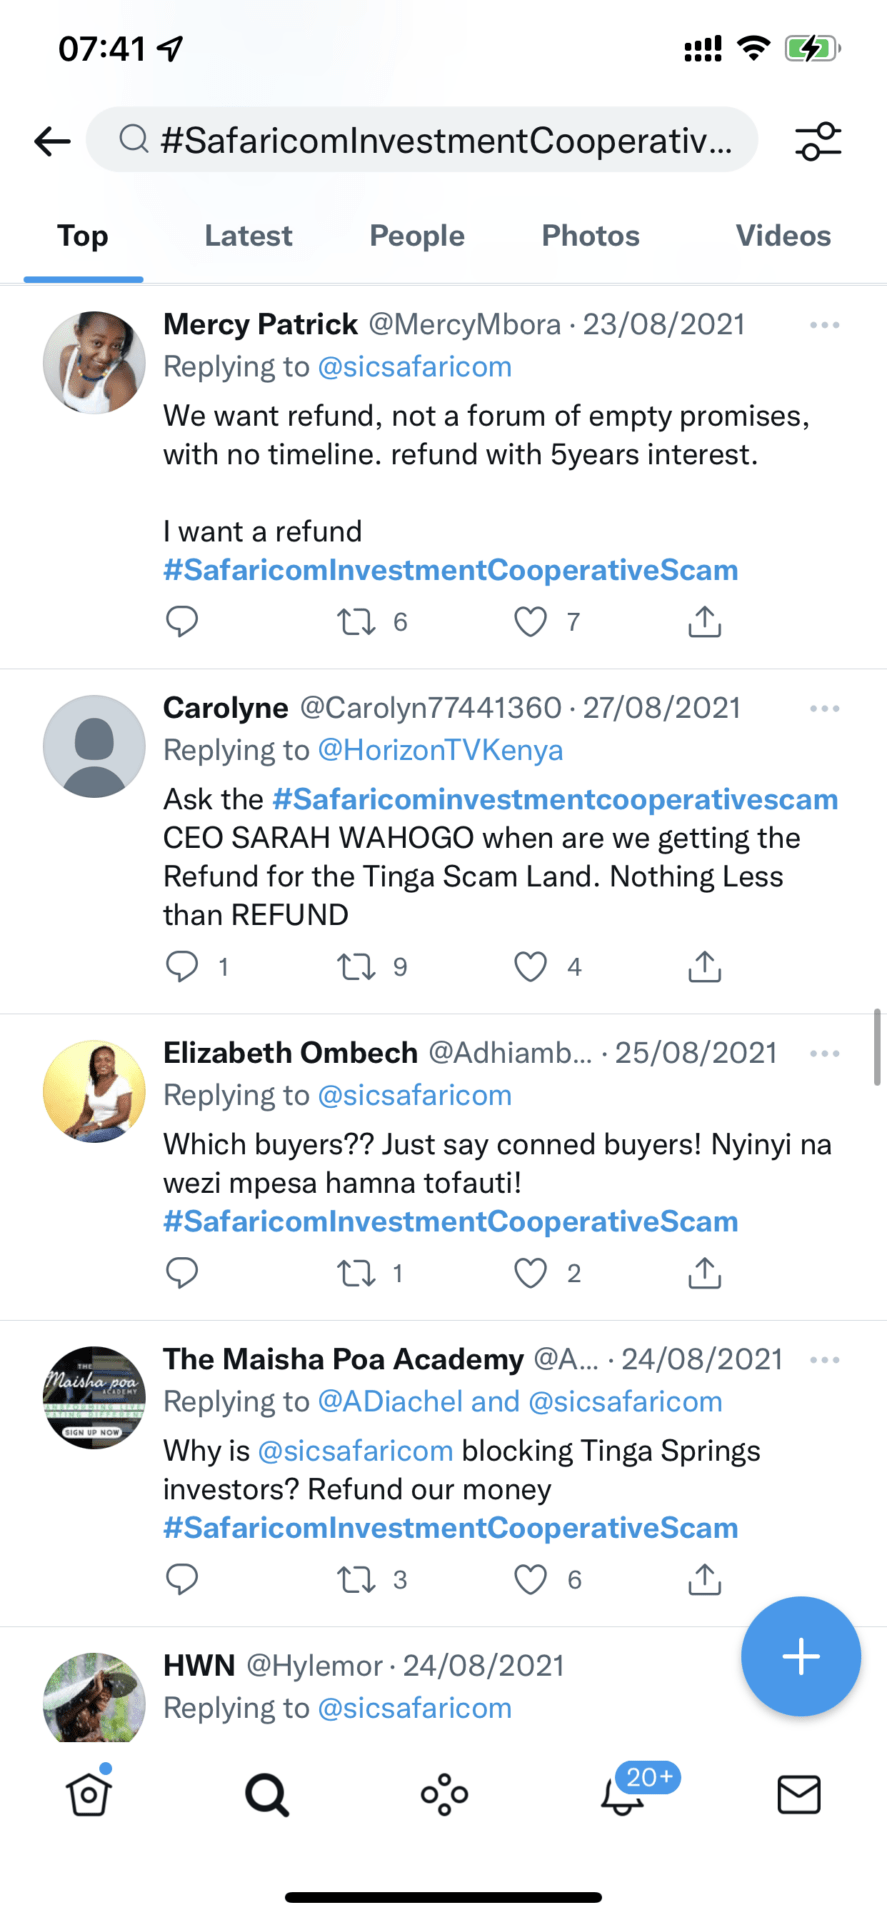Image resolution: width=887 pixels, height=1920 pixels.
Task: Open the Spaces icon in bottom bar
Action: pyautogui.click(x=444, y=1794)
